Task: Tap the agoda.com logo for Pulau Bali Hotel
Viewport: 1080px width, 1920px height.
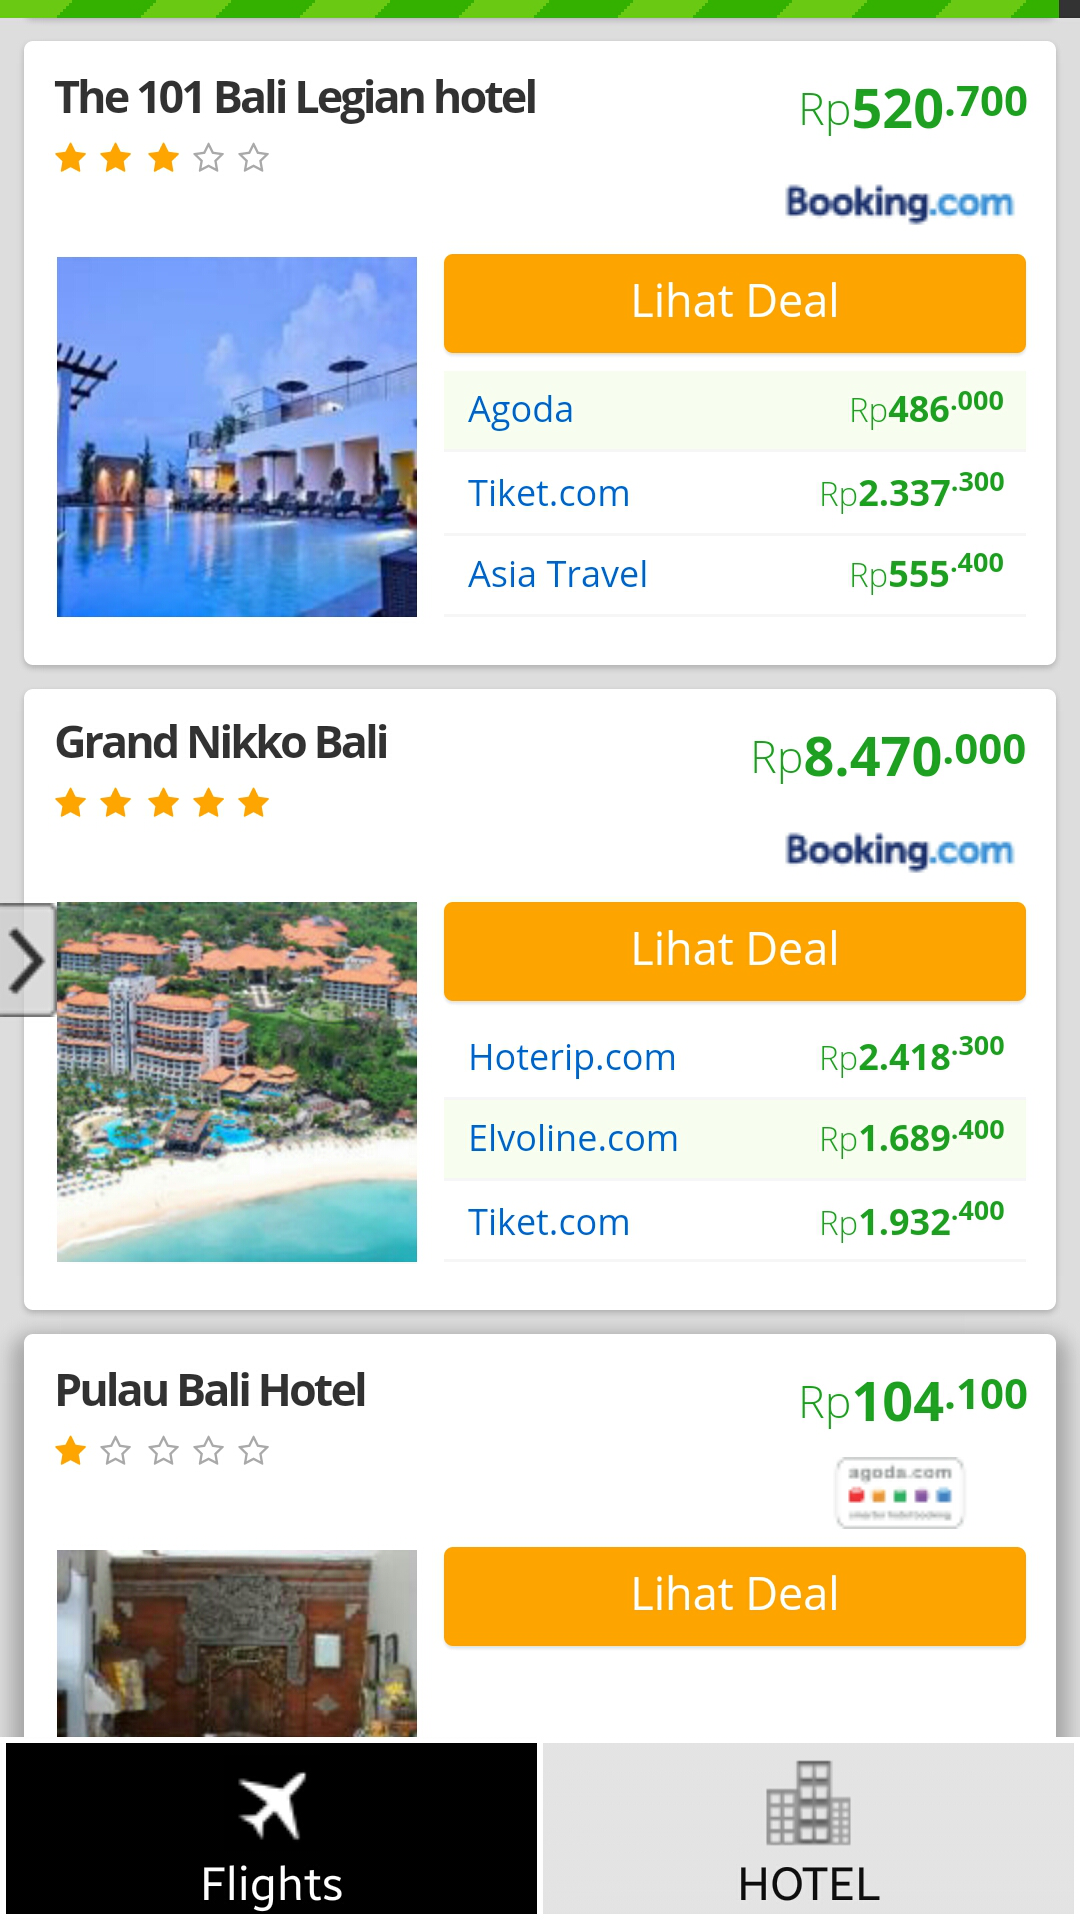Action: point(899,1492)
